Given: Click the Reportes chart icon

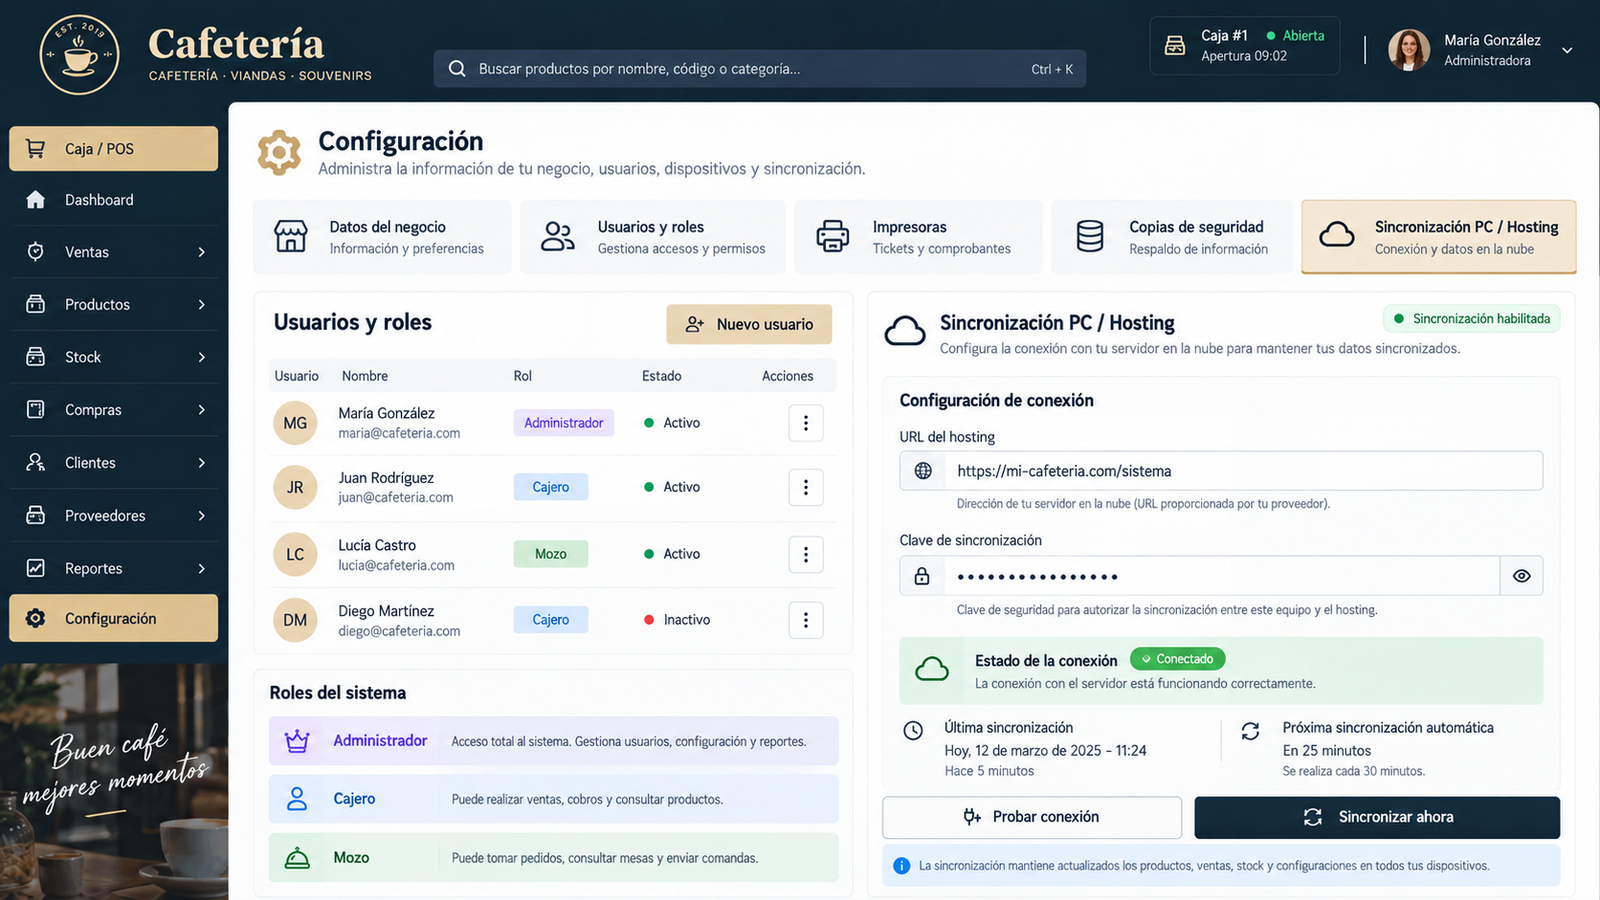Looking at the screenshot, I should 36,568.
